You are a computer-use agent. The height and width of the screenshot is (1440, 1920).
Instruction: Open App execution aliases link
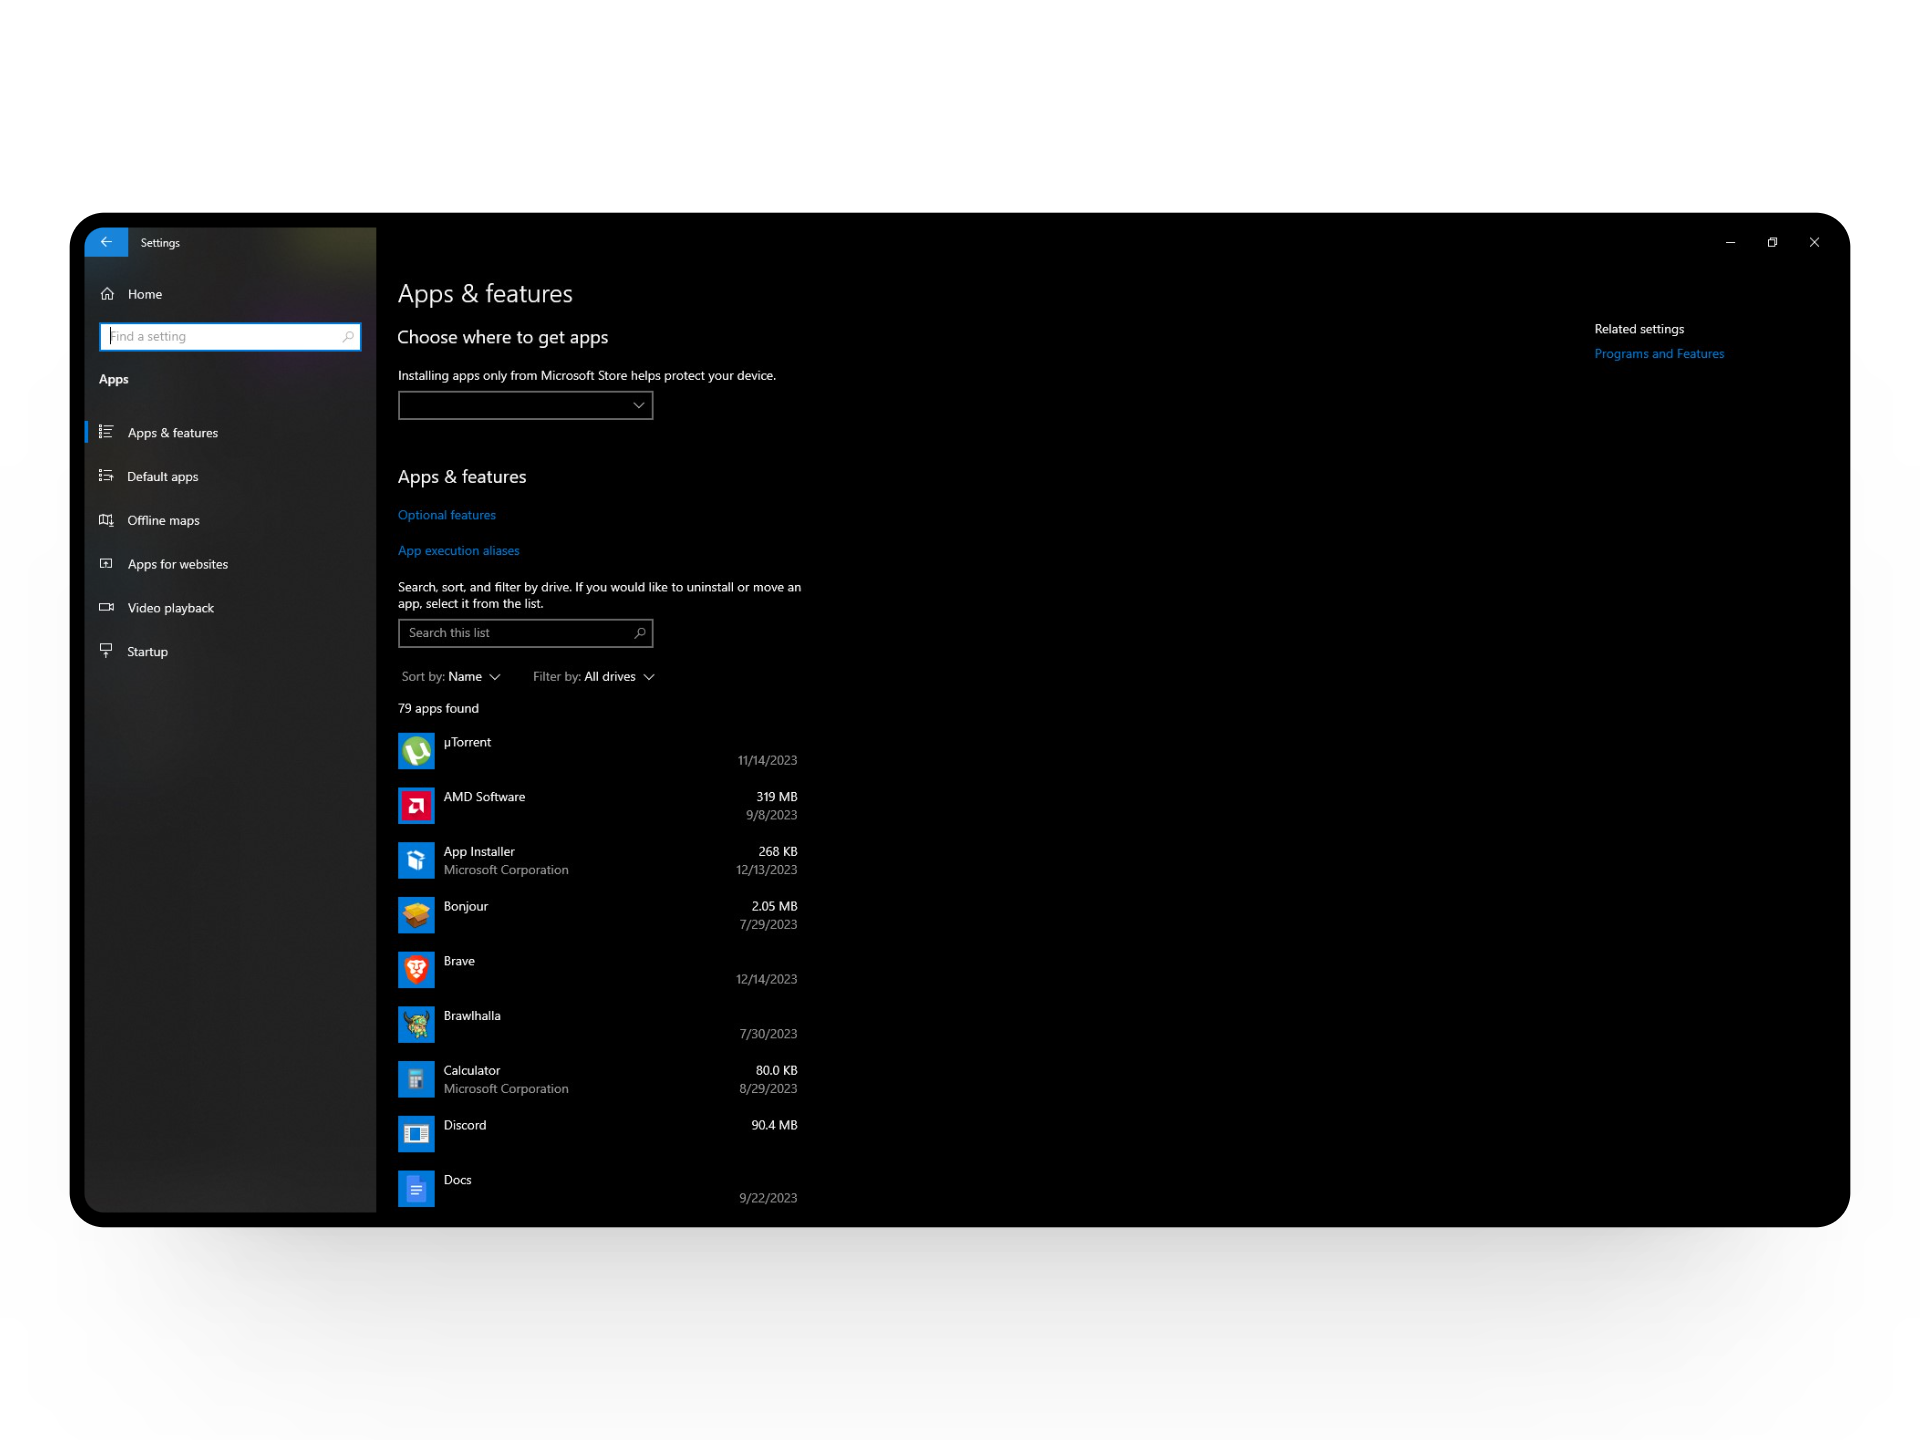click(x=458, y=551)
